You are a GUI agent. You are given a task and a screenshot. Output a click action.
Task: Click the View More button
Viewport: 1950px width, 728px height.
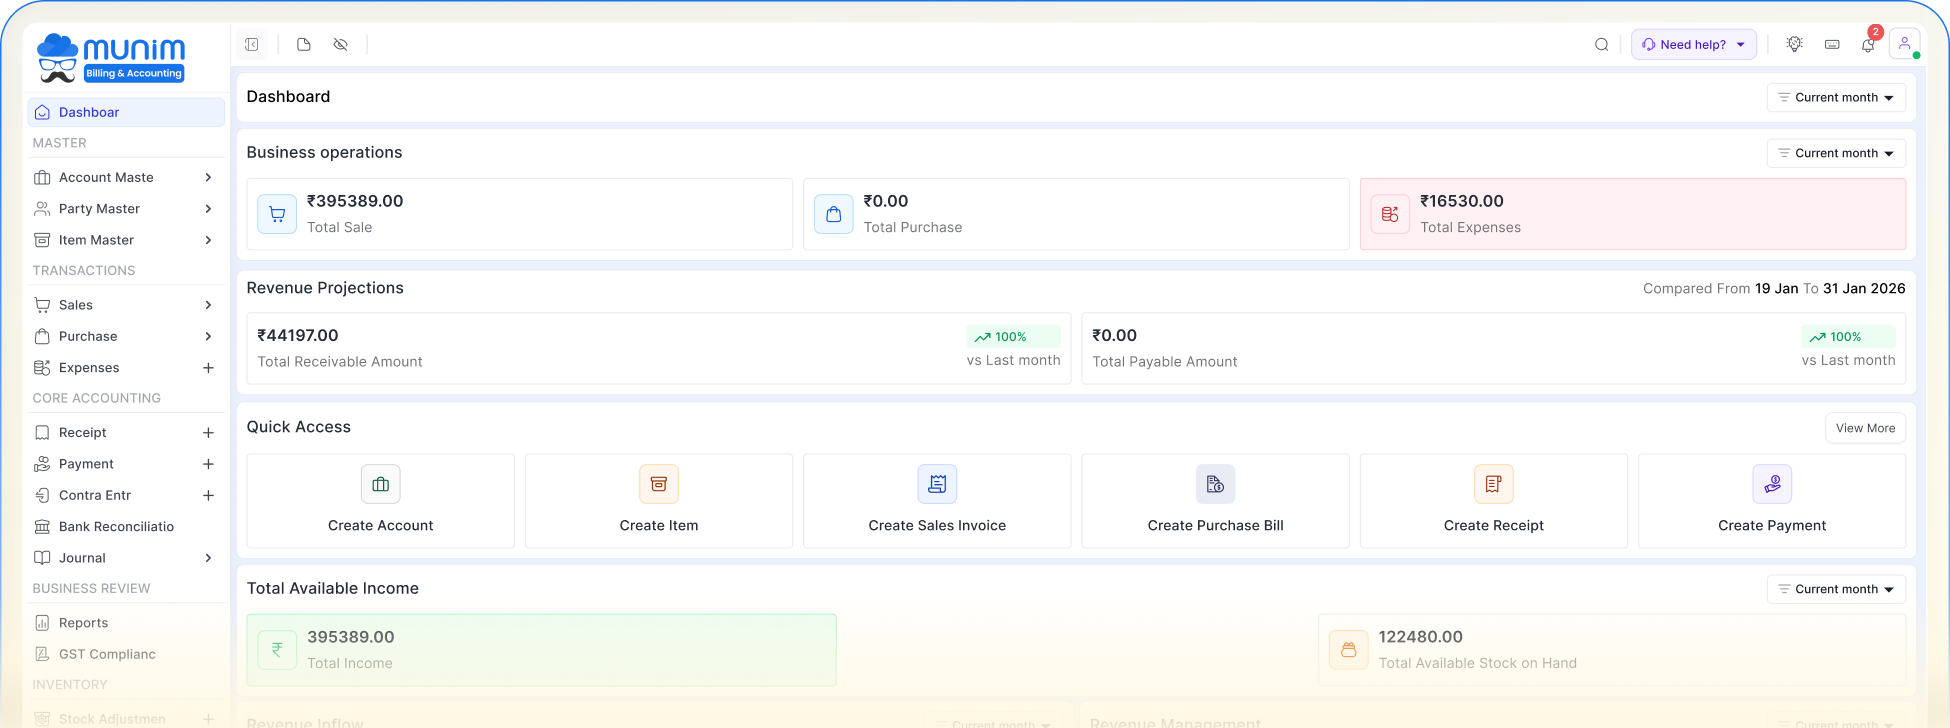click(1865, 429)
